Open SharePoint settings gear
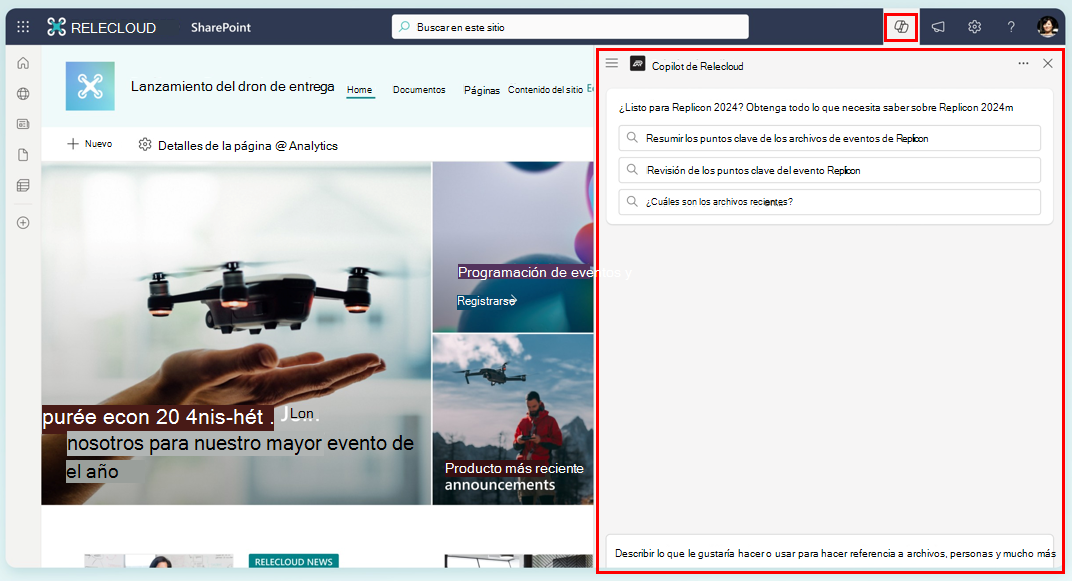Screen dimensions: 1072x581 (974, 26)
